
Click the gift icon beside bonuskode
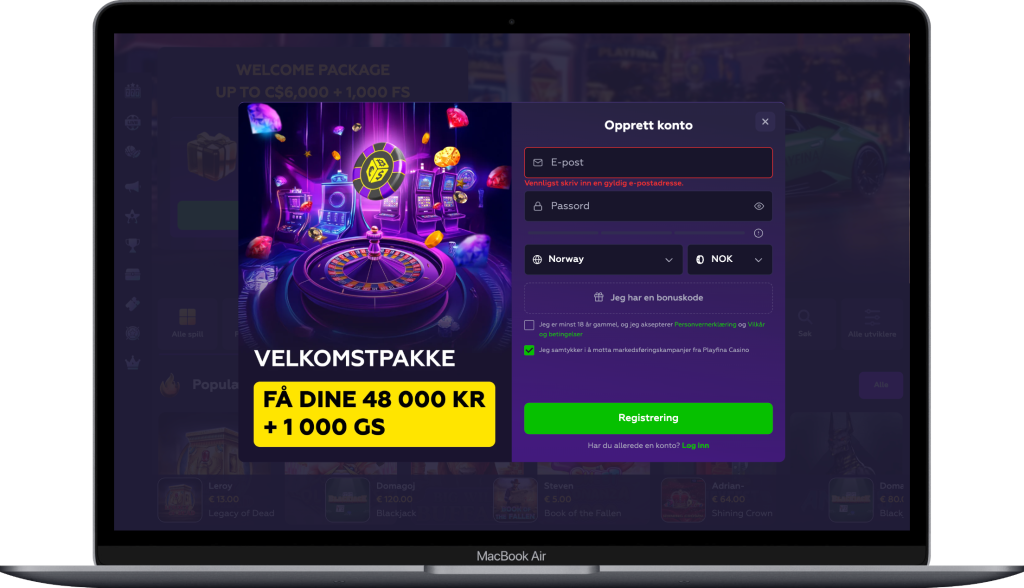[x=598, y=297]
